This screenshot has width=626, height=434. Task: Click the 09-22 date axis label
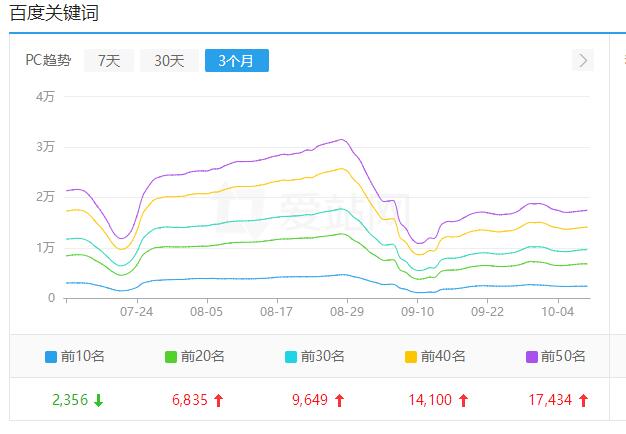[487, 312]
